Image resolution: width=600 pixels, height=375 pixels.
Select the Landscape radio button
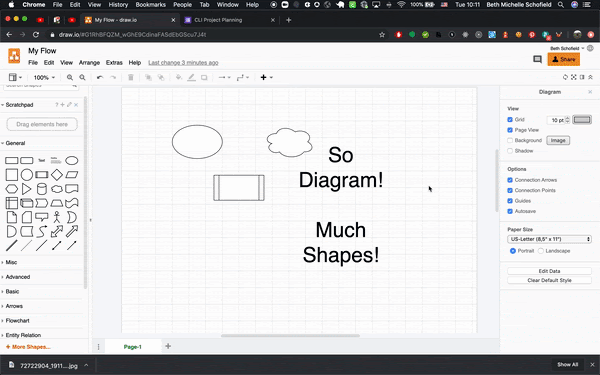click(541, 251)
